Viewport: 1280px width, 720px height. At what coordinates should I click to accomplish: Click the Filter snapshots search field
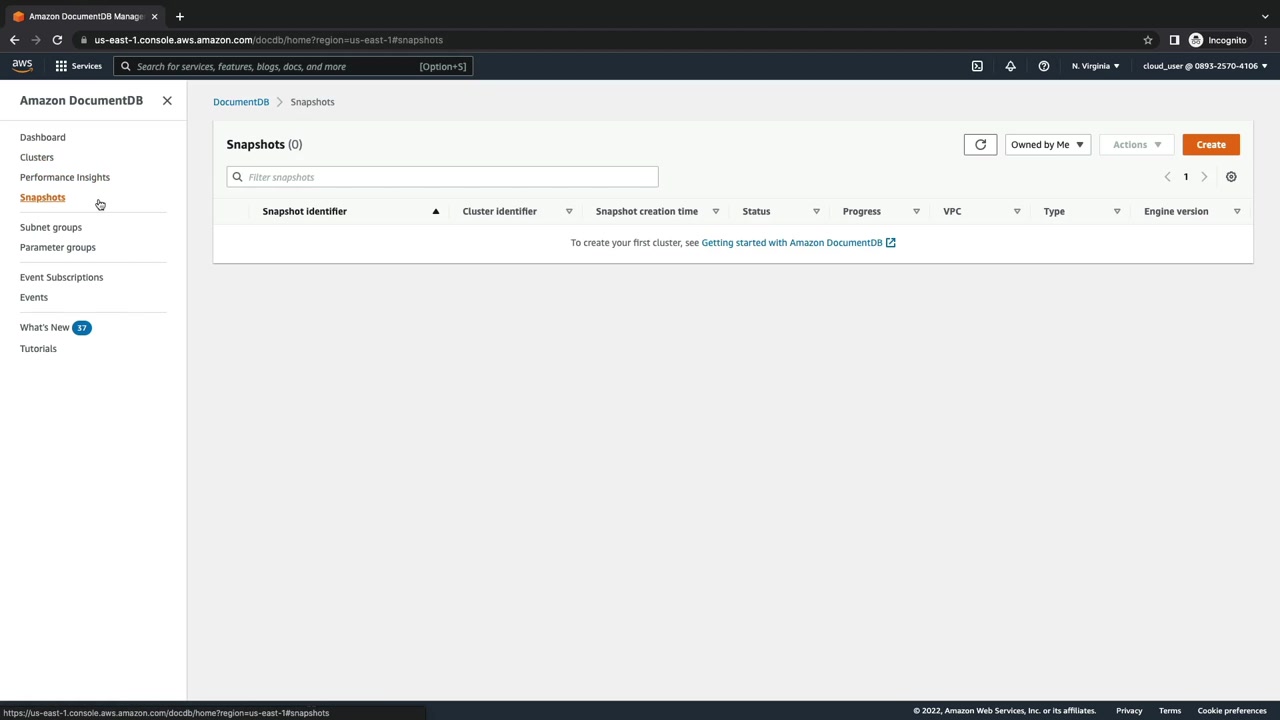442,177
